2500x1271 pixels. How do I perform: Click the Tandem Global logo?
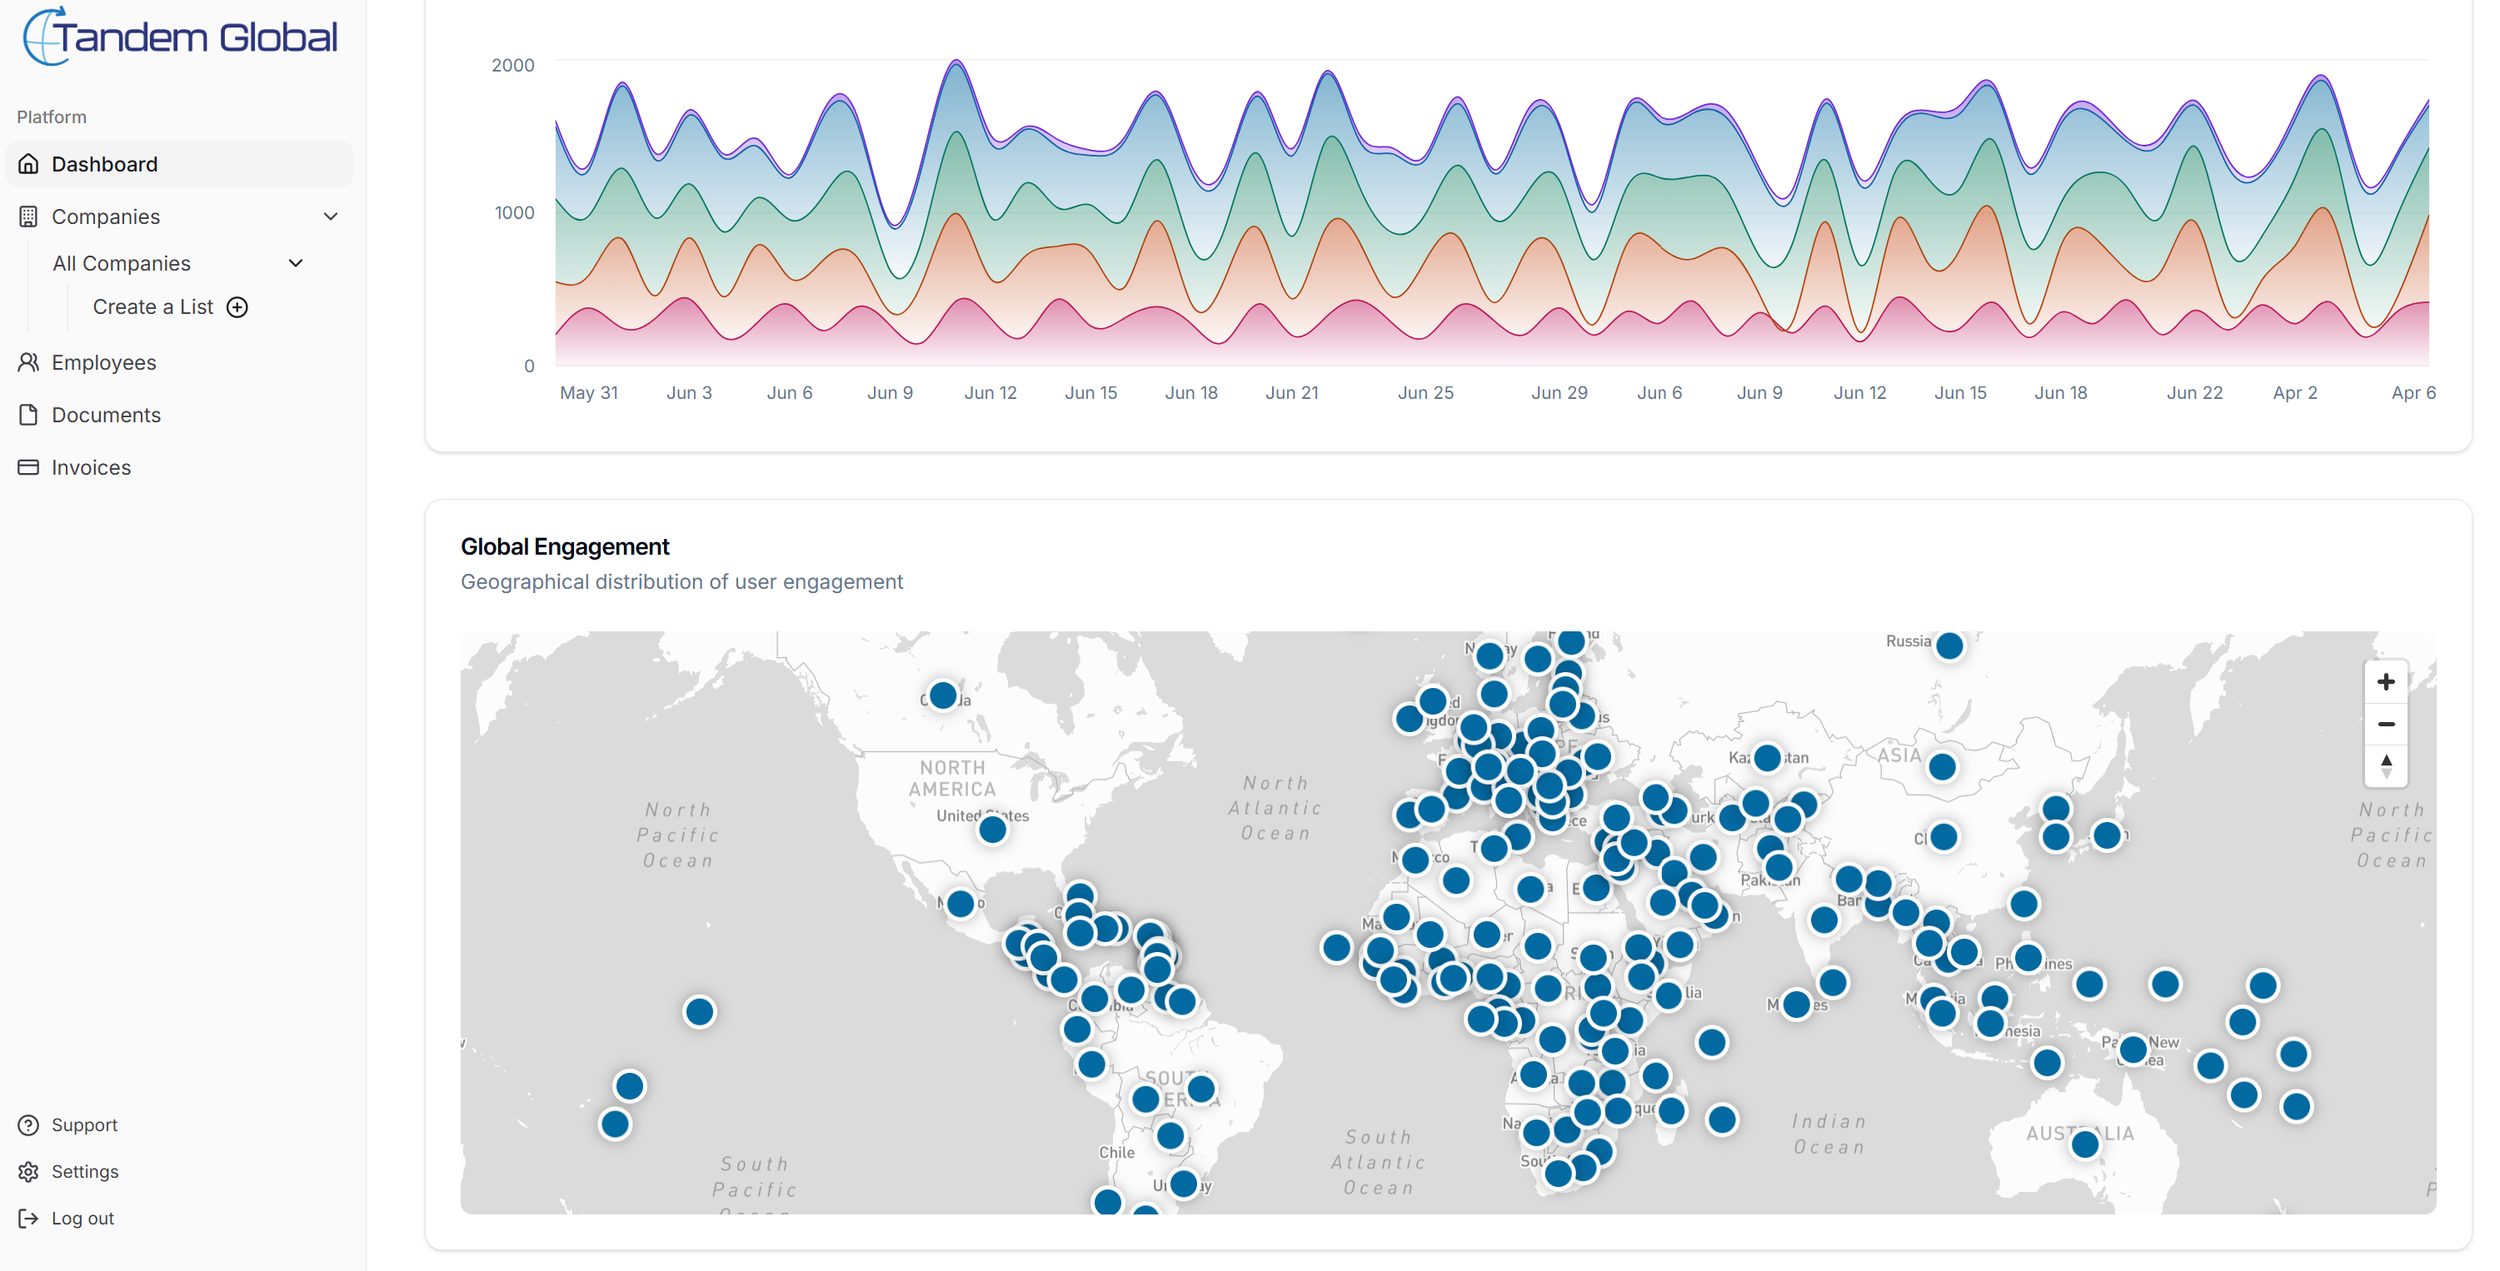[180, 37]
